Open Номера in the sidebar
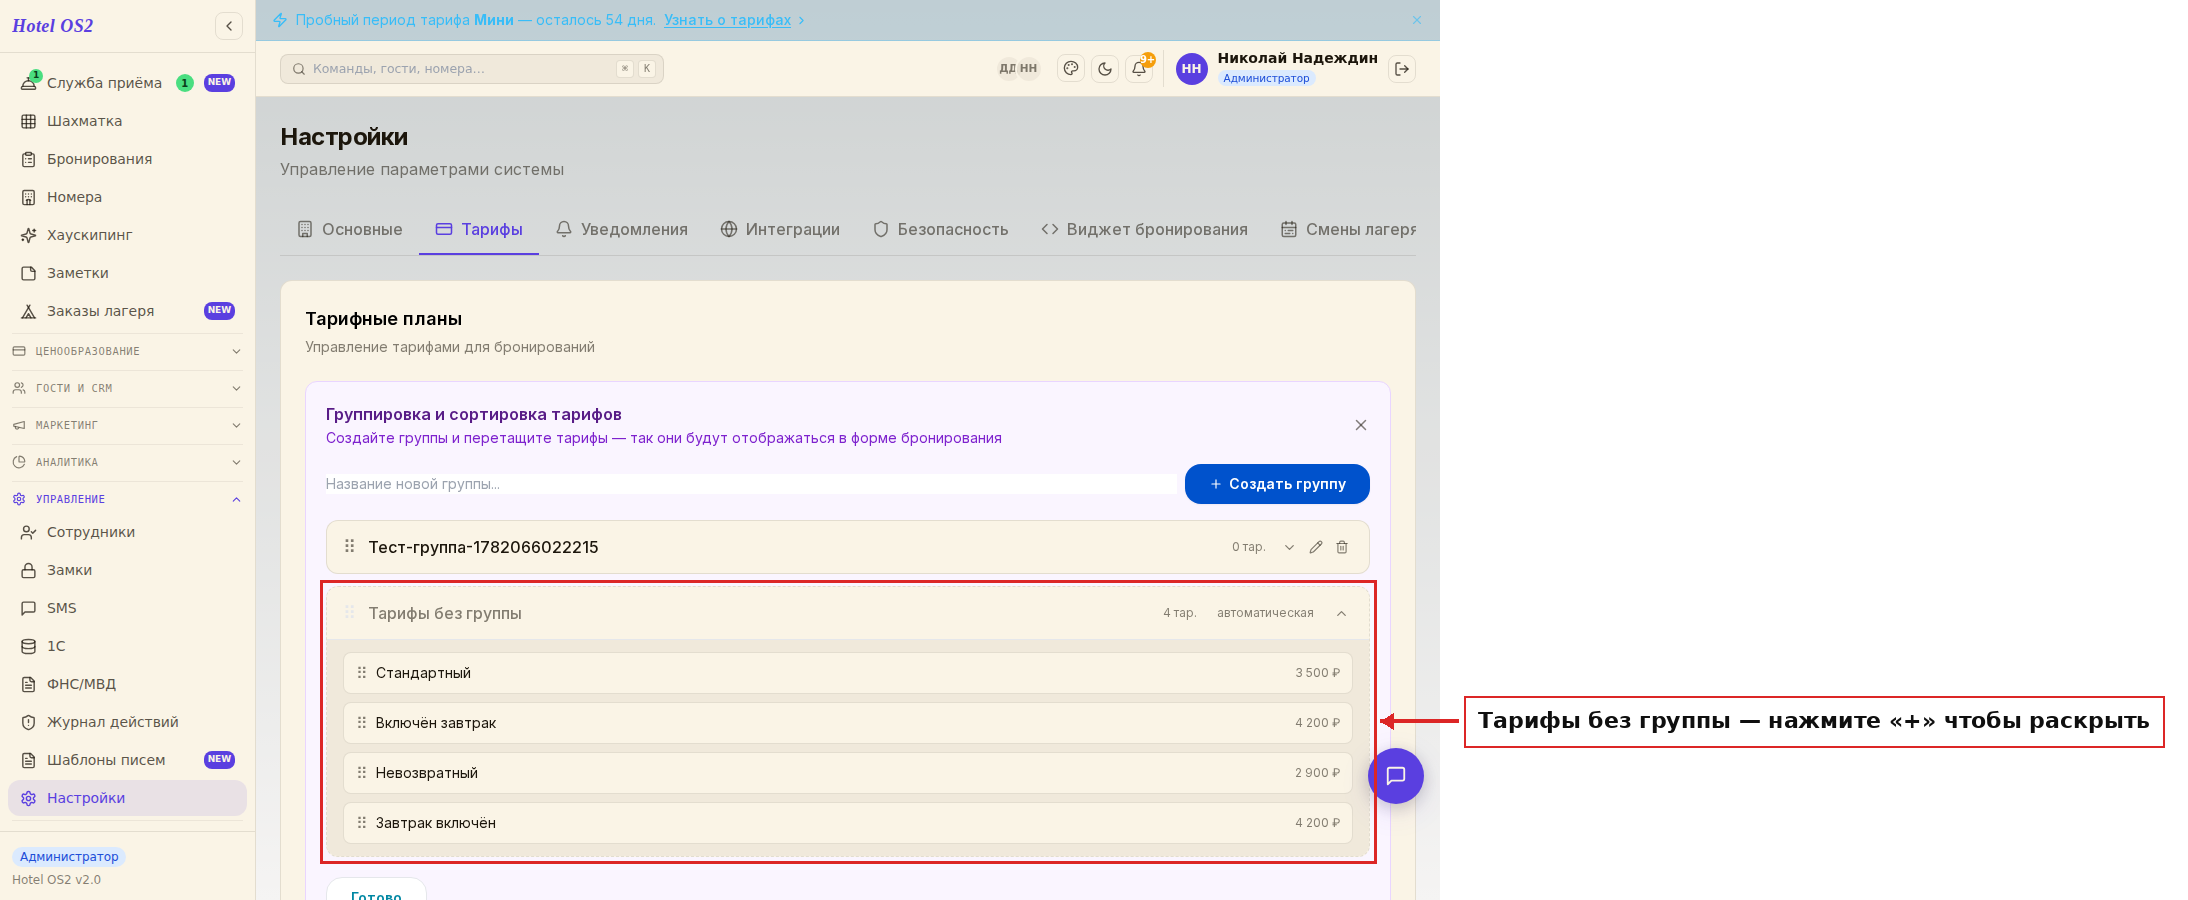 pos(127,197)
